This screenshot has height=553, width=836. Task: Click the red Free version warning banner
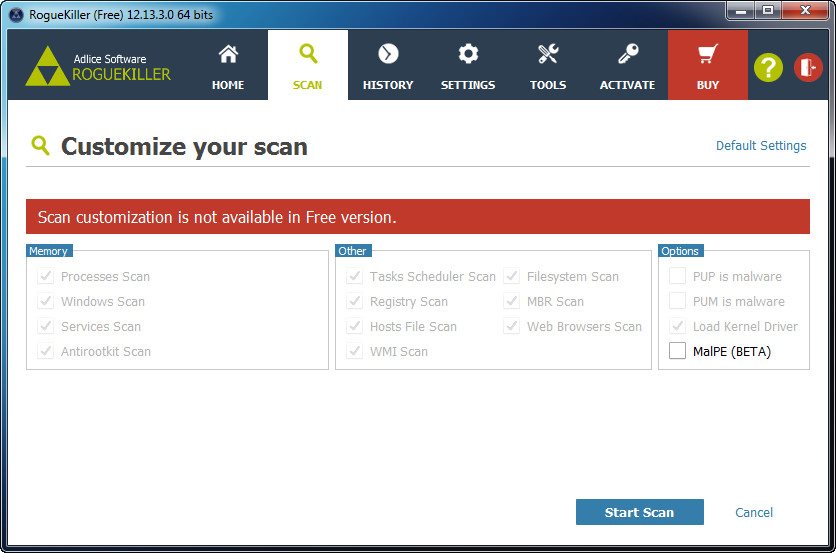point(418,217)
